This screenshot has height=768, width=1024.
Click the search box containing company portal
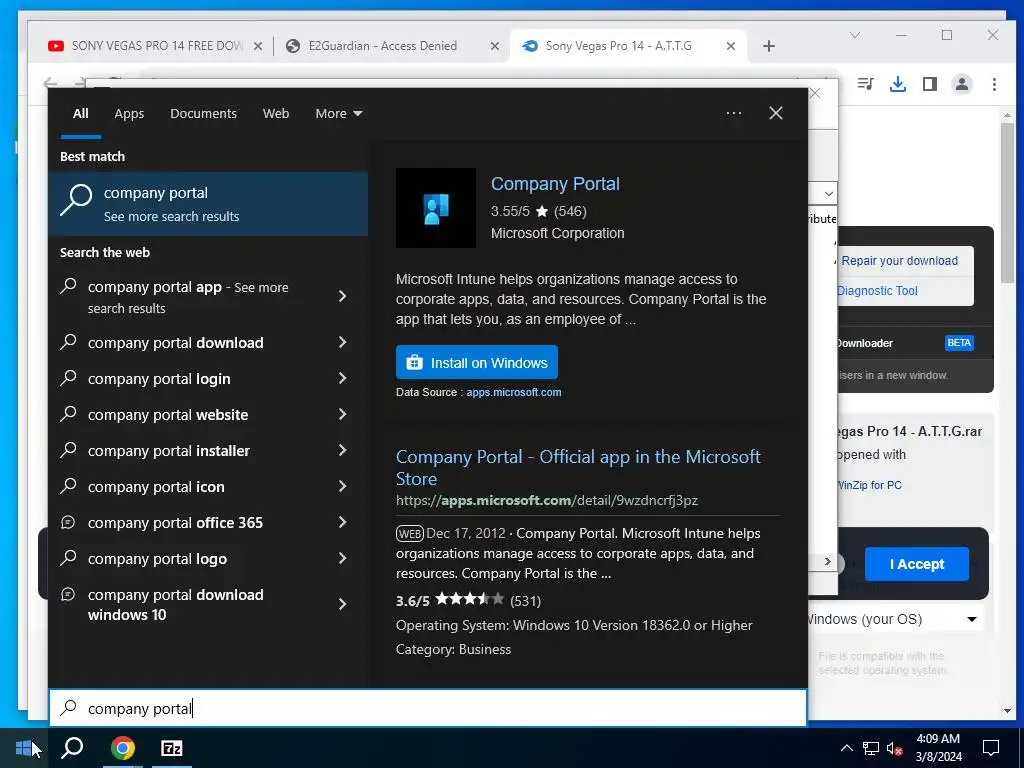428,708
